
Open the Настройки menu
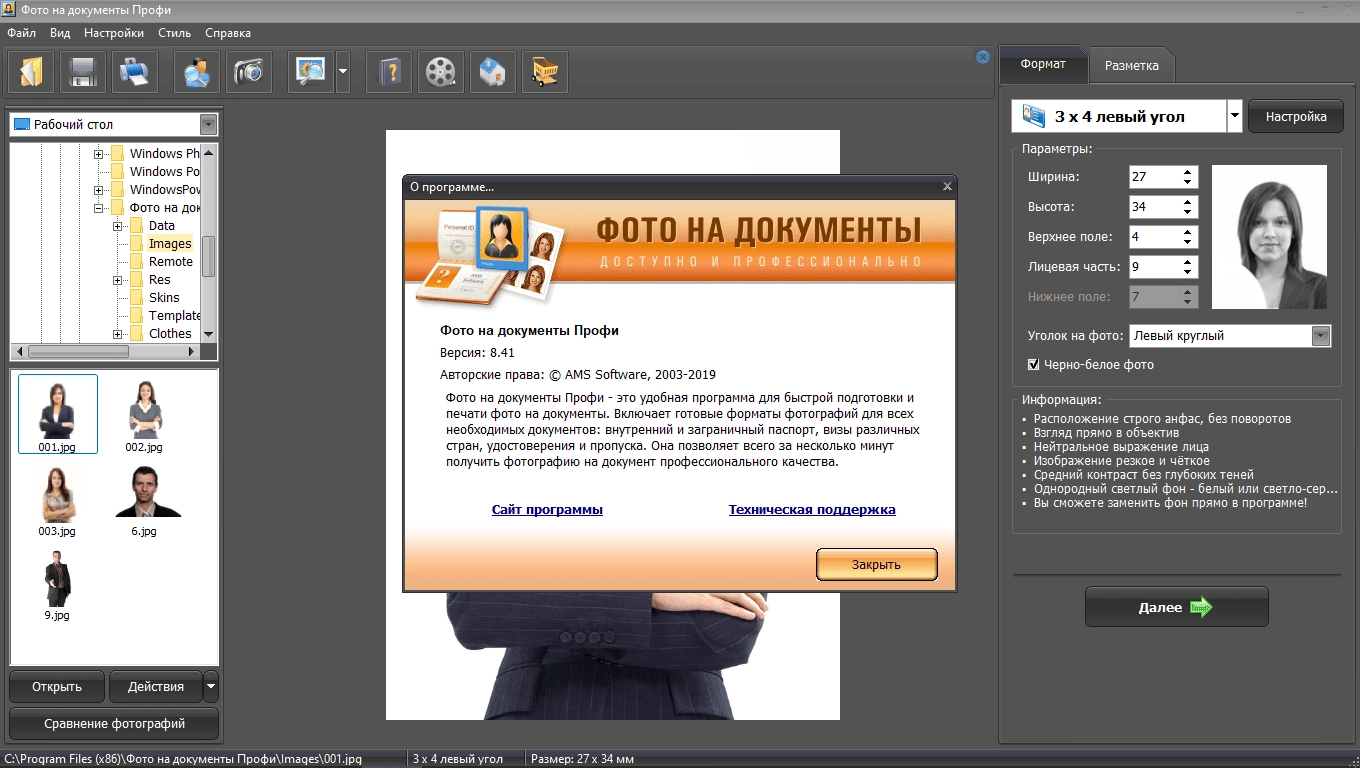(114, 33)
